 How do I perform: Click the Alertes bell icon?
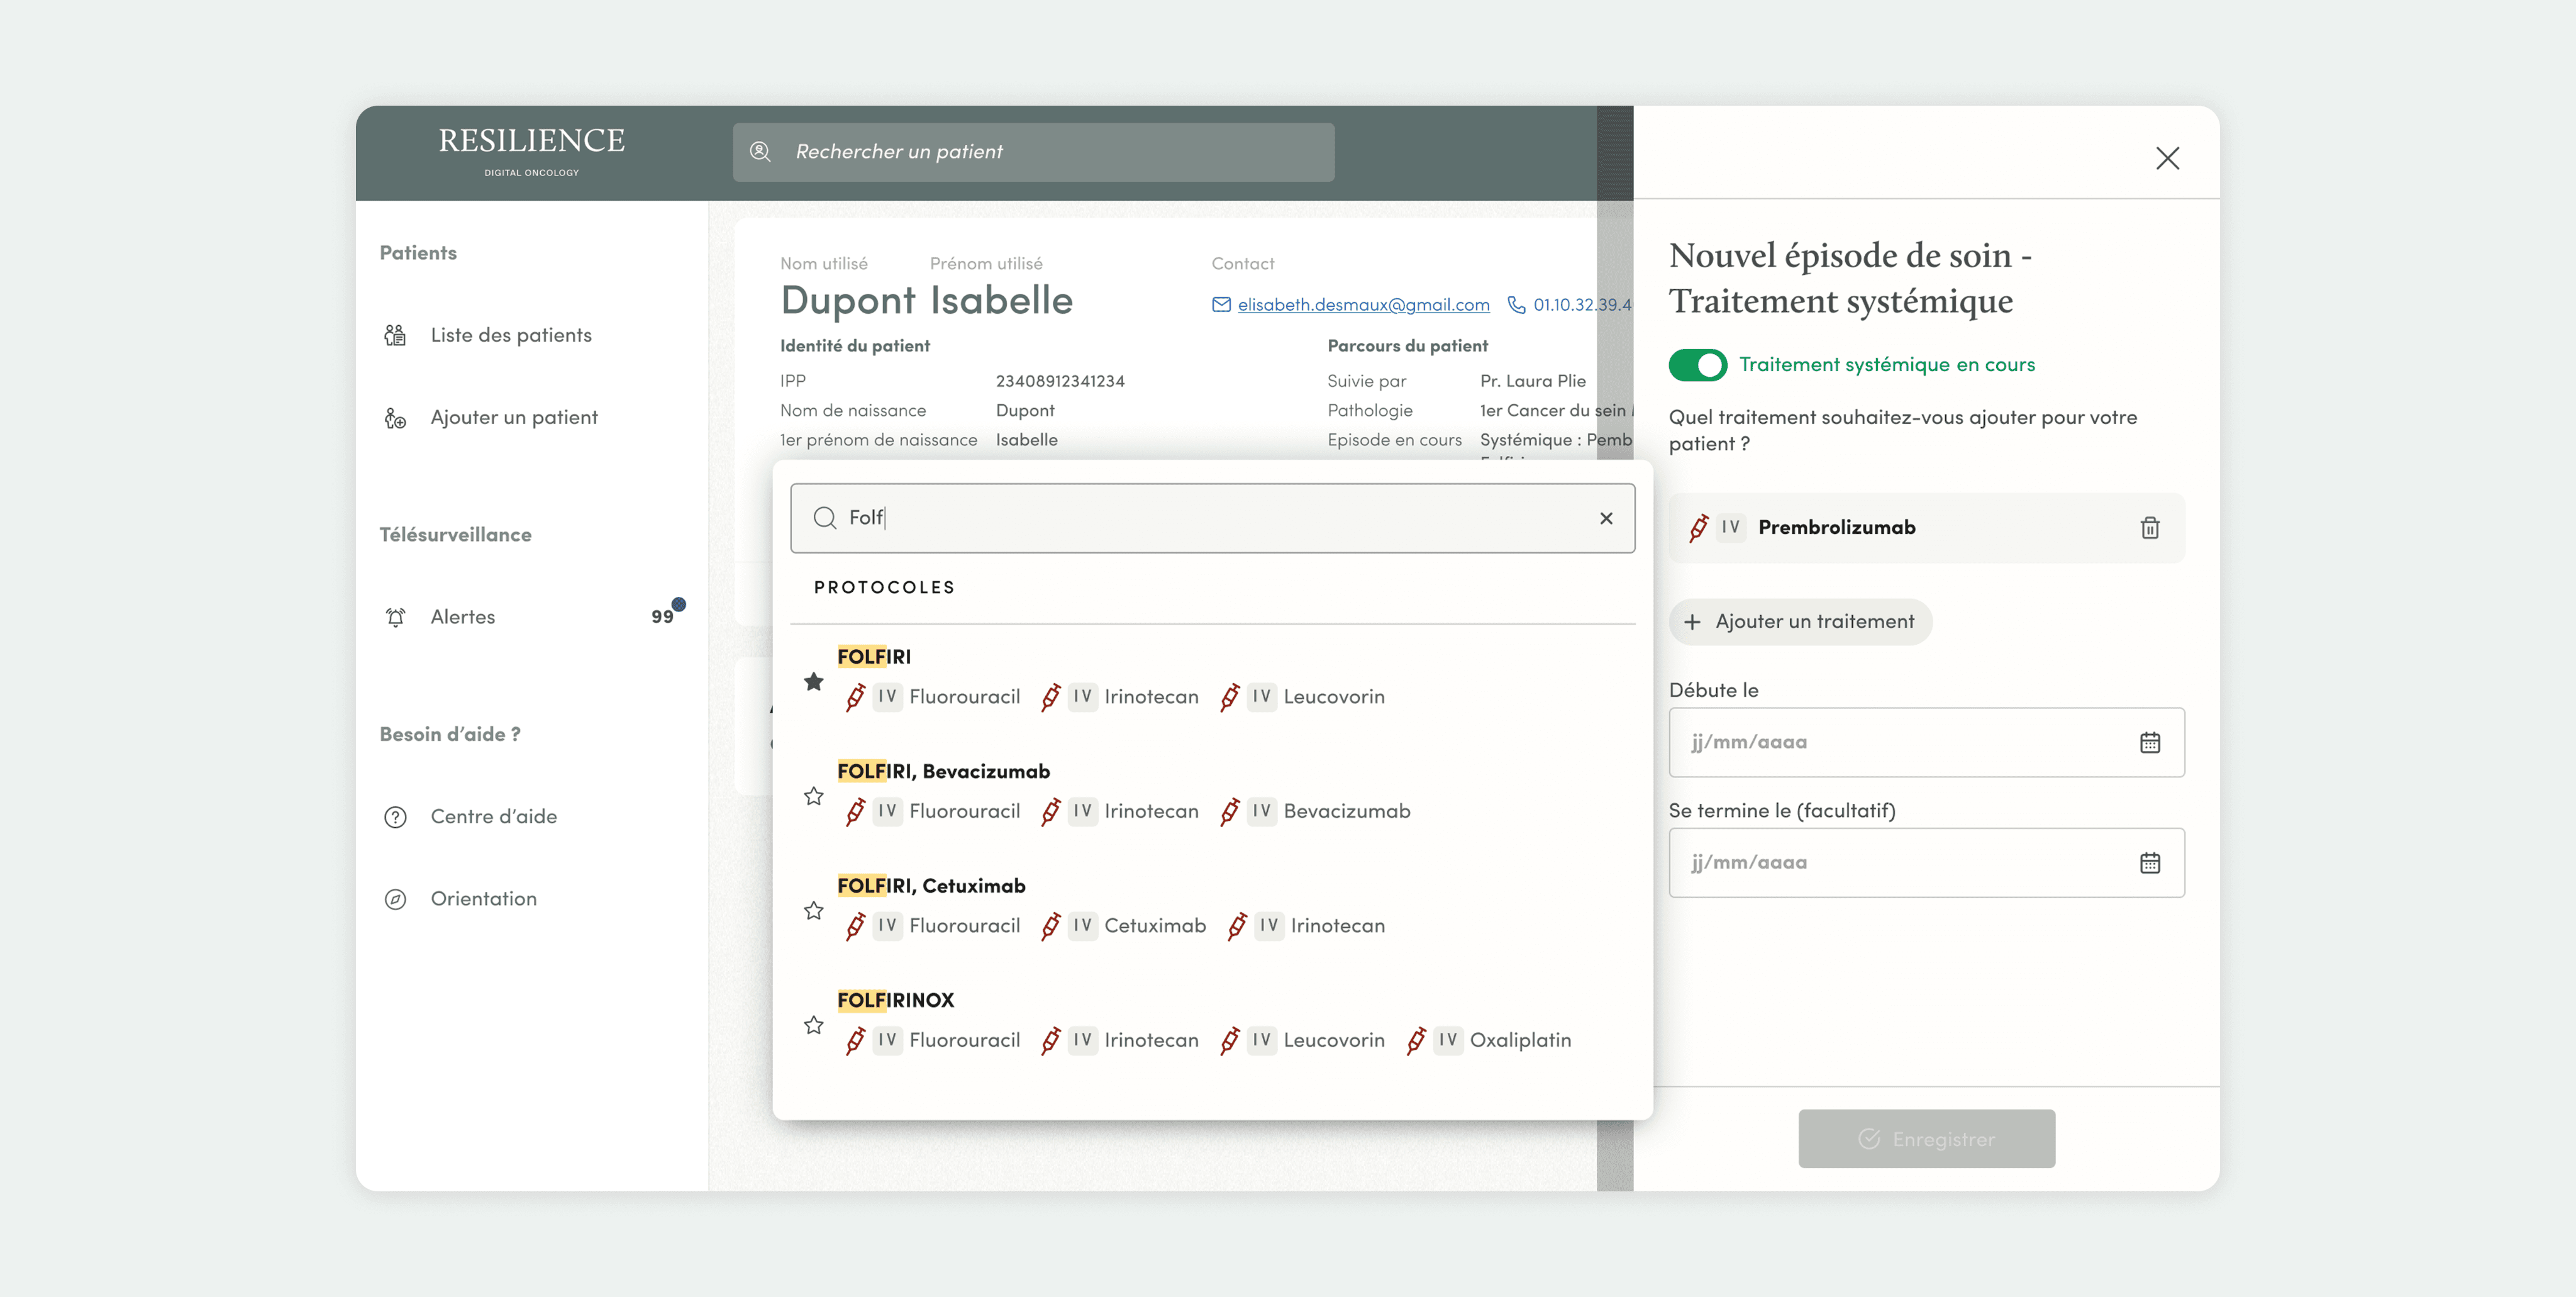click(396, 617)
